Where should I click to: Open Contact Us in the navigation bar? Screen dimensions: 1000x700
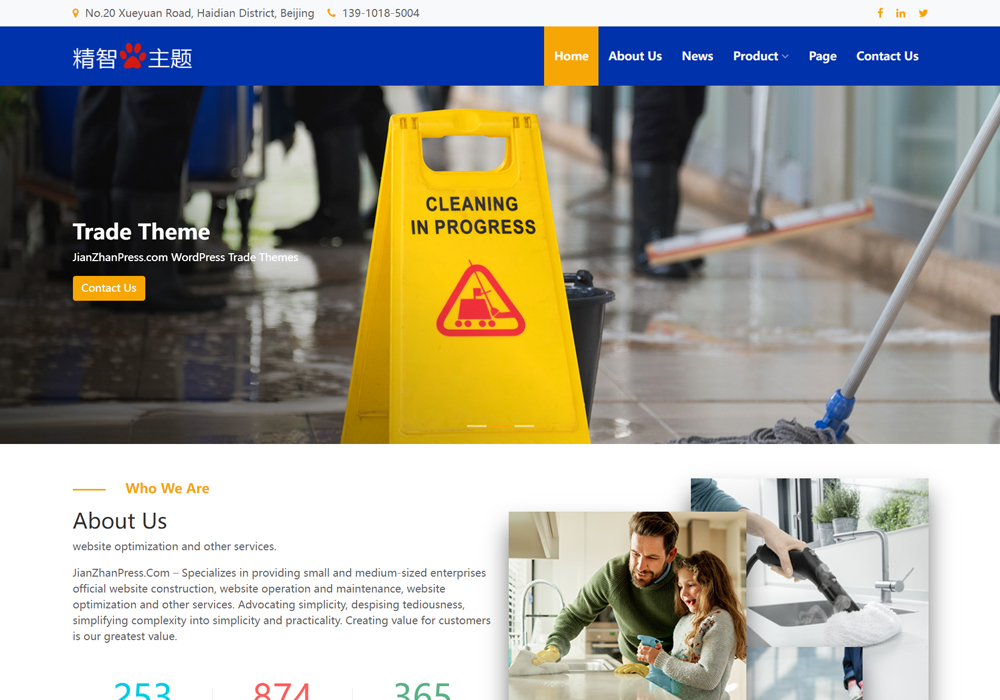click(x=887, y=56)
